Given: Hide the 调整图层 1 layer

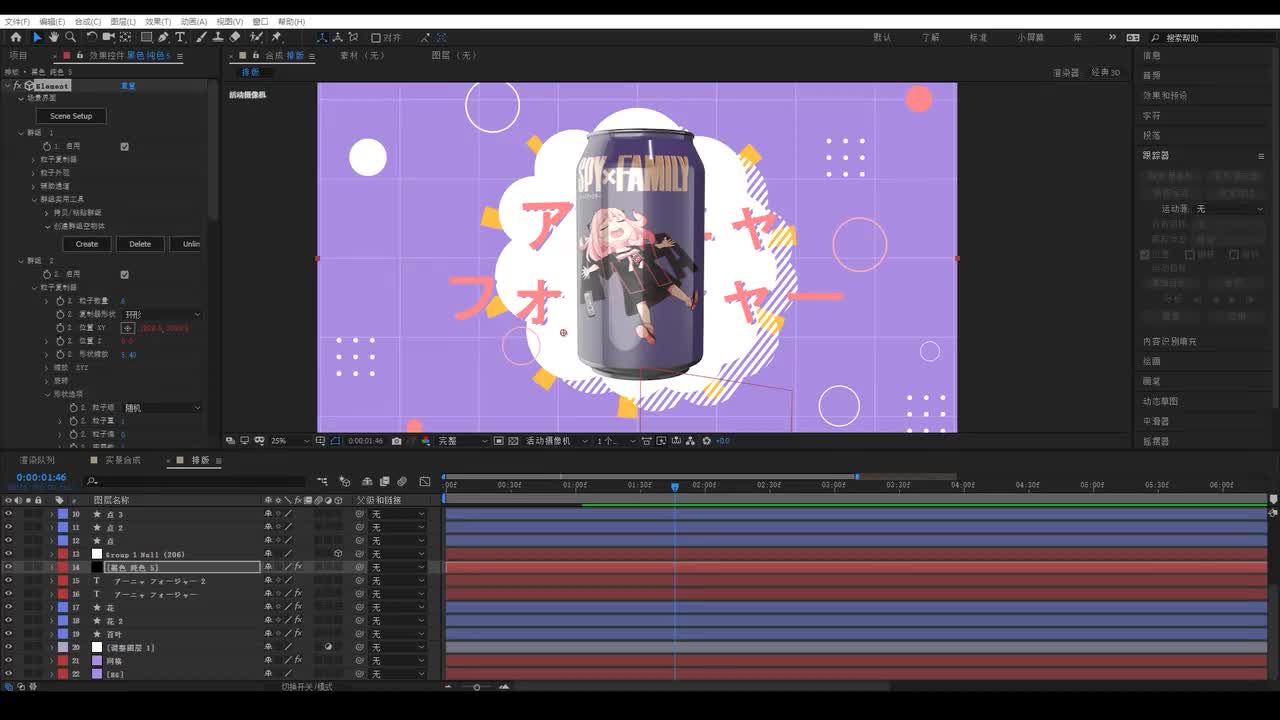Looking at the screenshot, I should click(8, 648).
